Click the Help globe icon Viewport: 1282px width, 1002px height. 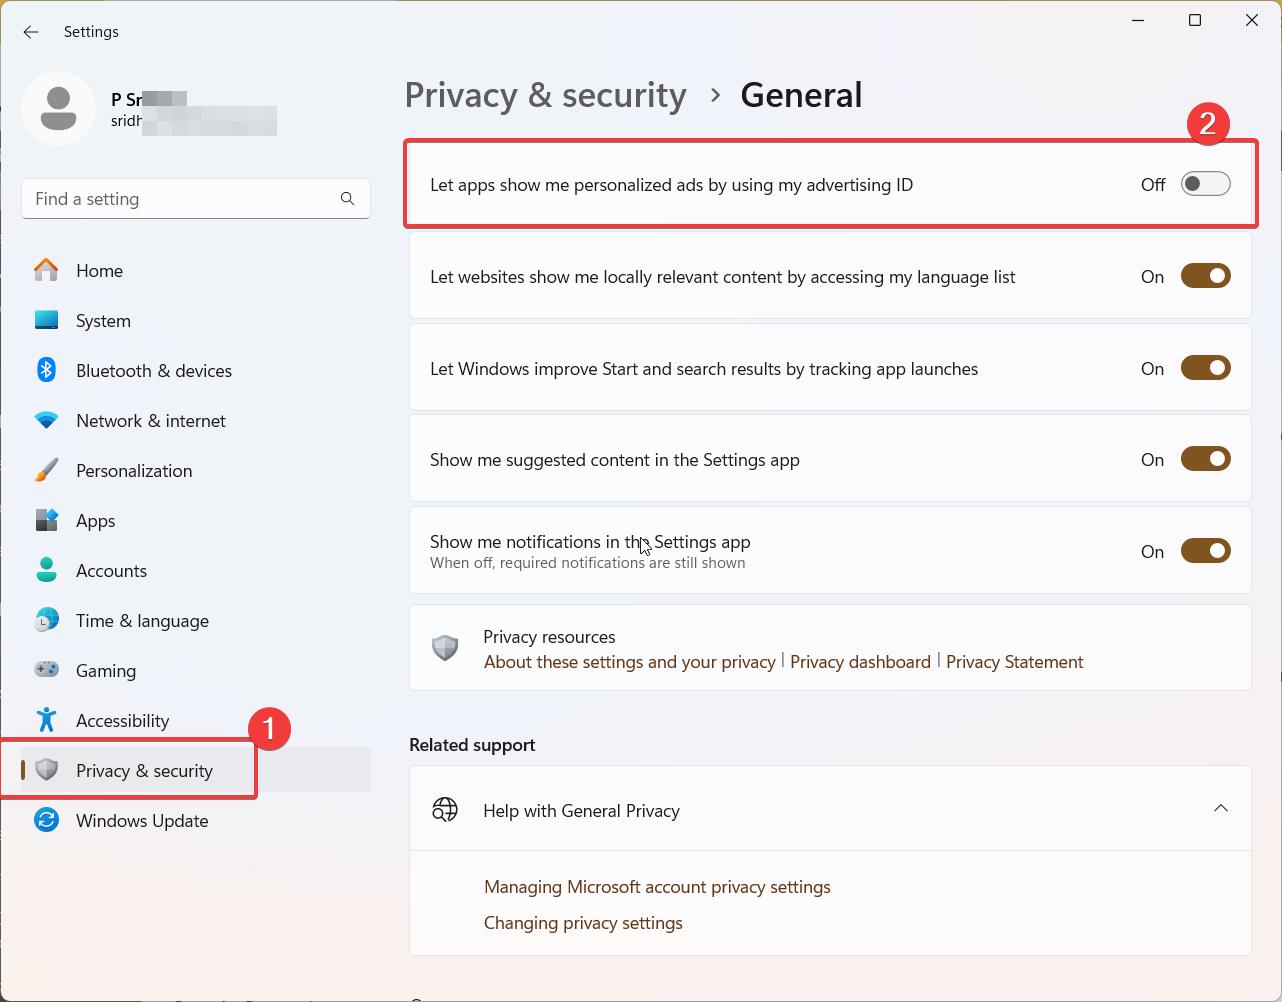pos(445,809)
